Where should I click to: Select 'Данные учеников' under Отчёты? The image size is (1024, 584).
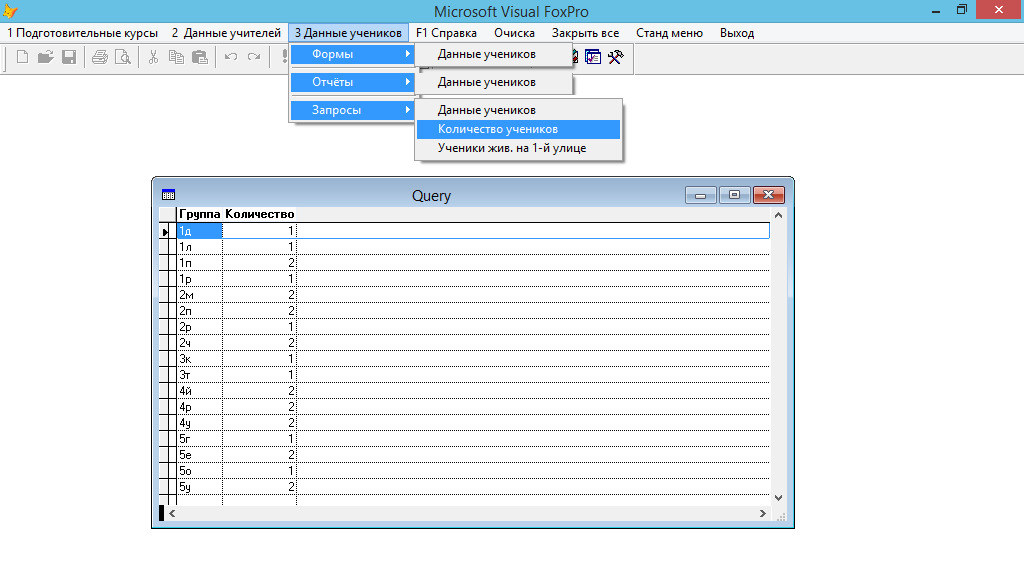(494, 82)
